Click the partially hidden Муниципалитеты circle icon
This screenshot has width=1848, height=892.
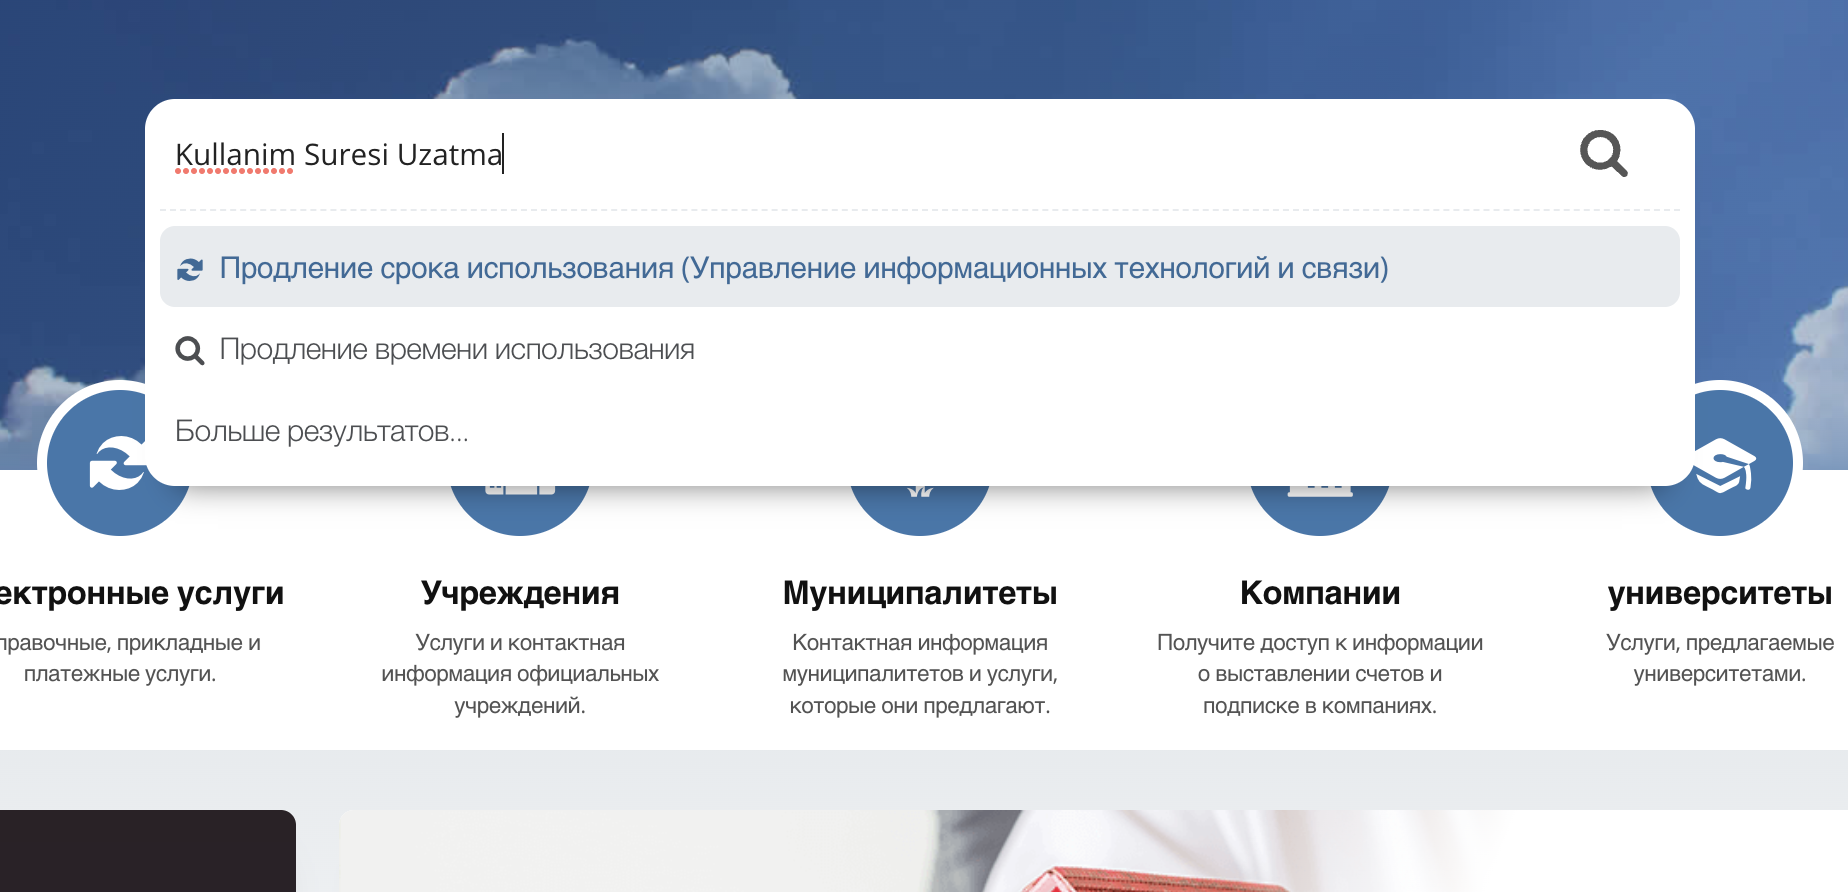(x=920, y=508)
